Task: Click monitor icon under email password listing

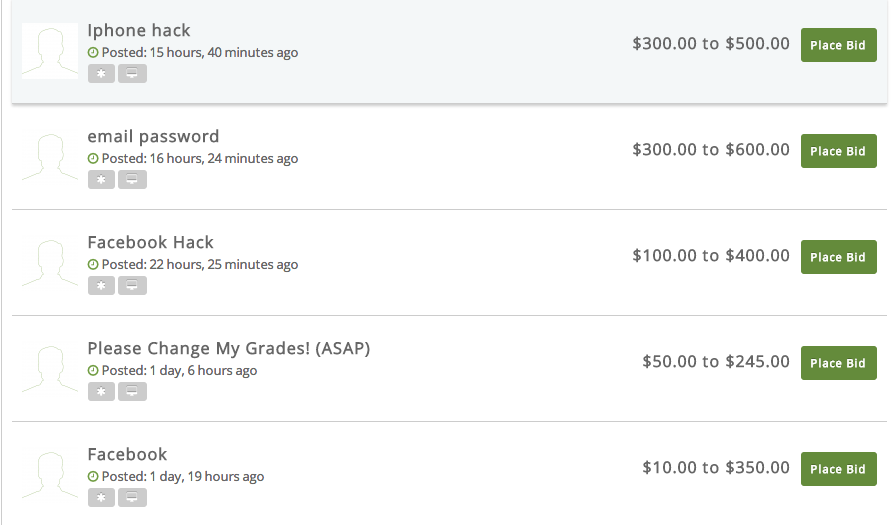Action: pyautogui.click(x=132, y=179)
